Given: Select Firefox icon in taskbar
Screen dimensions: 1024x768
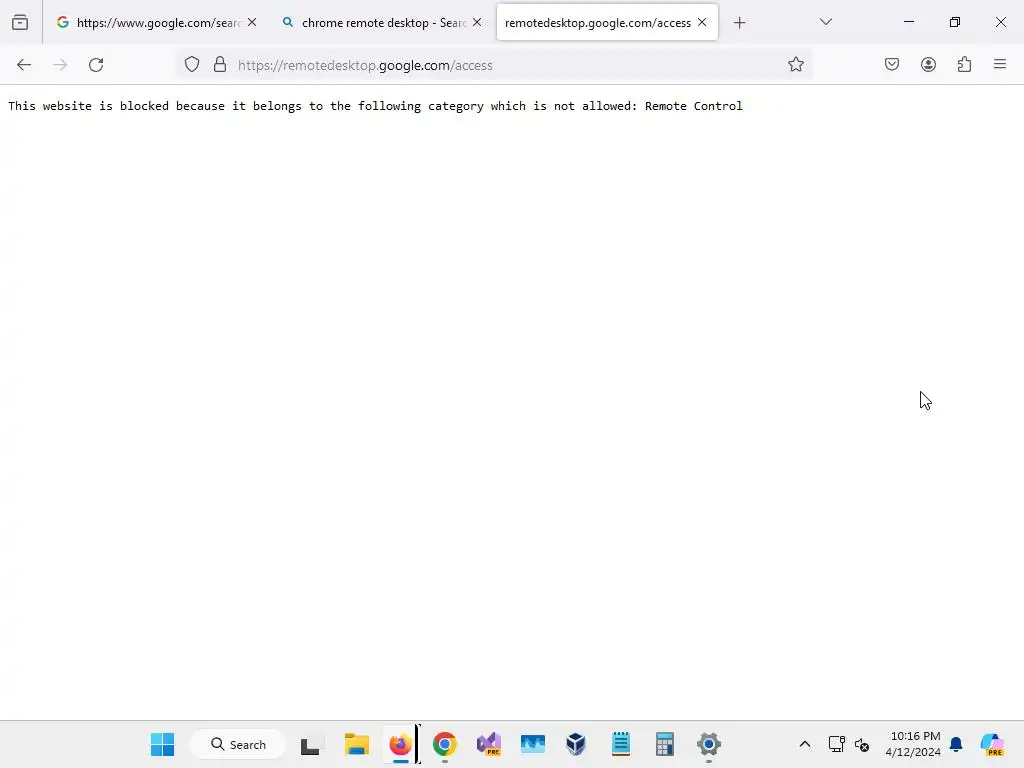Looking at the screenshot, I should tap(400, 744).
